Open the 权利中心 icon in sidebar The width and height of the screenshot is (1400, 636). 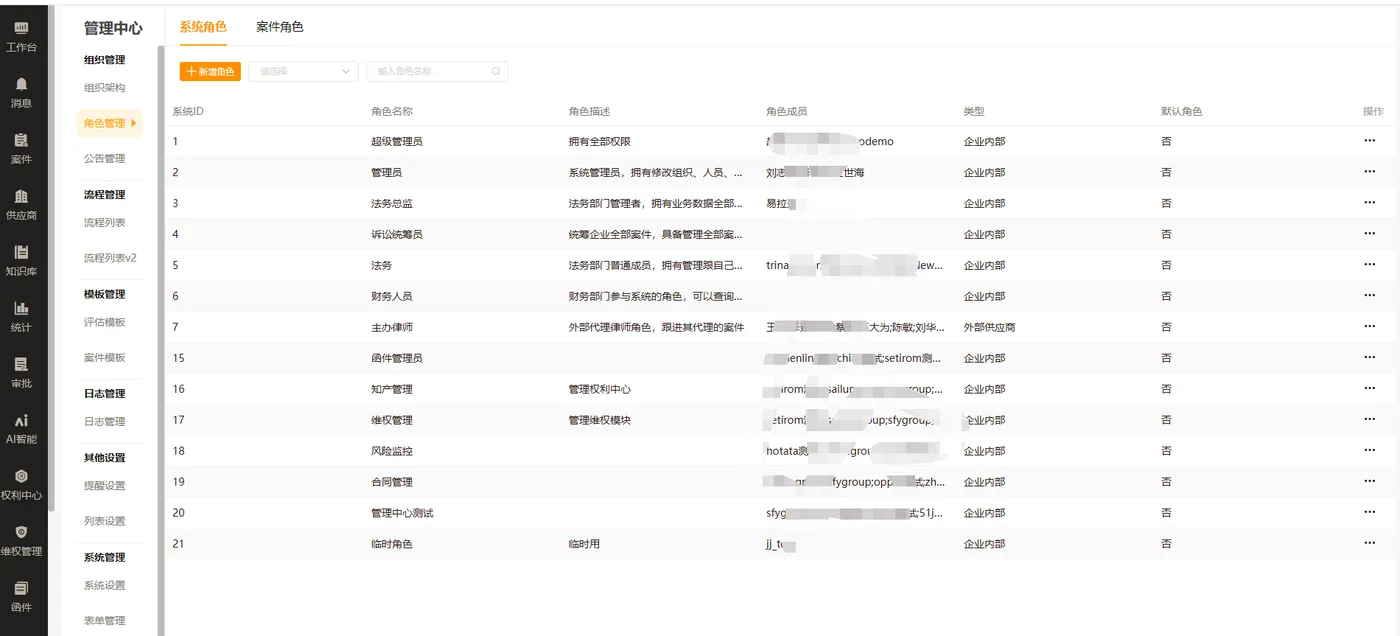tap(21, 477)
